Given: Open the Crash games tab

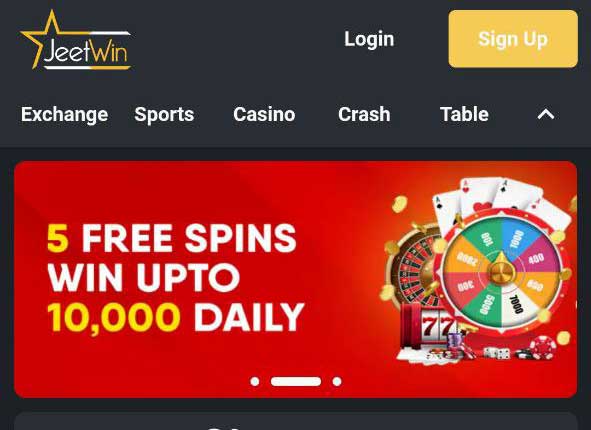Looking at the screenshot, I should pos(364,114).
